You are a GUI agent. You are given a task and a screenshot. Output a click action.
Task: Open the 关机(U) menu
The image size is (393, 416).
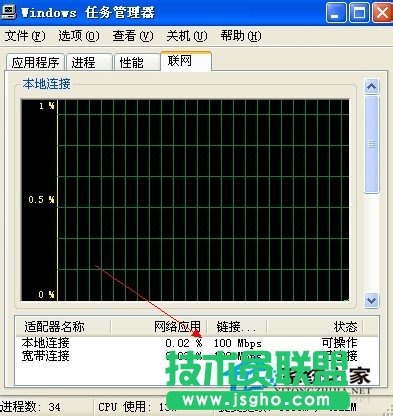[187, 36]
